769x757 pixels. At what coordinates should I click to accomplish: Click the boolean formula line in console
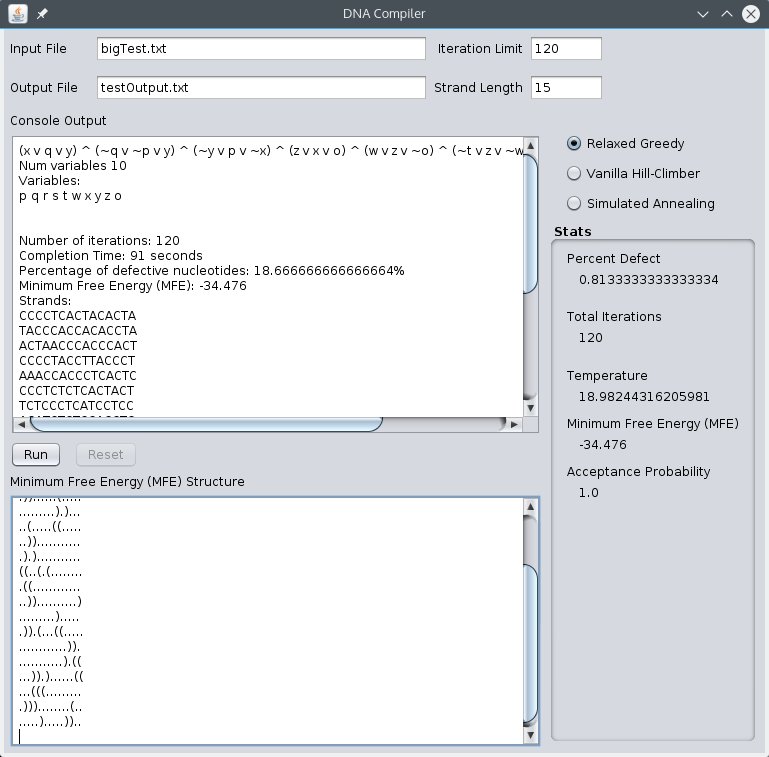click(x=271, y=151)
